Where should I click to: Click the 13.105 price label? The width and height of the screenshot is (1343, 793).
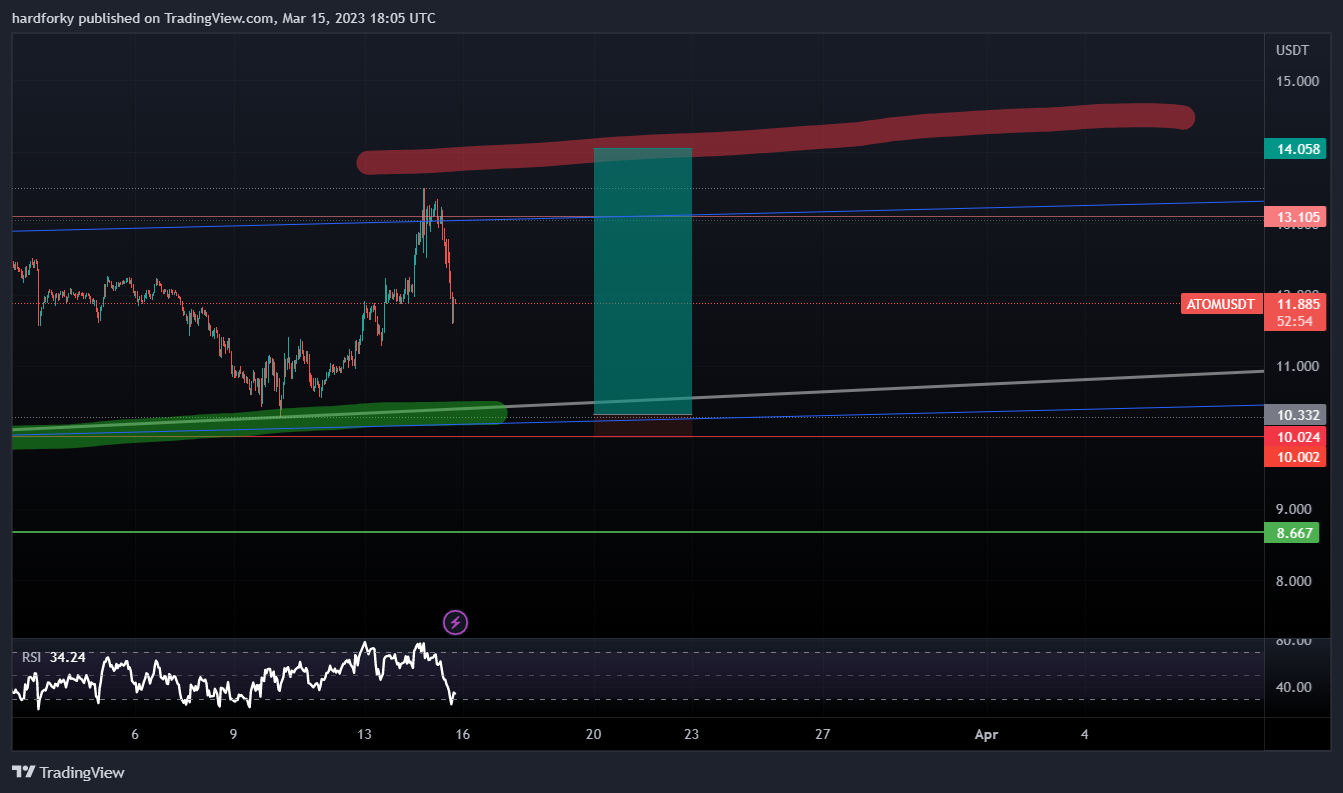tap(1295, 217)
